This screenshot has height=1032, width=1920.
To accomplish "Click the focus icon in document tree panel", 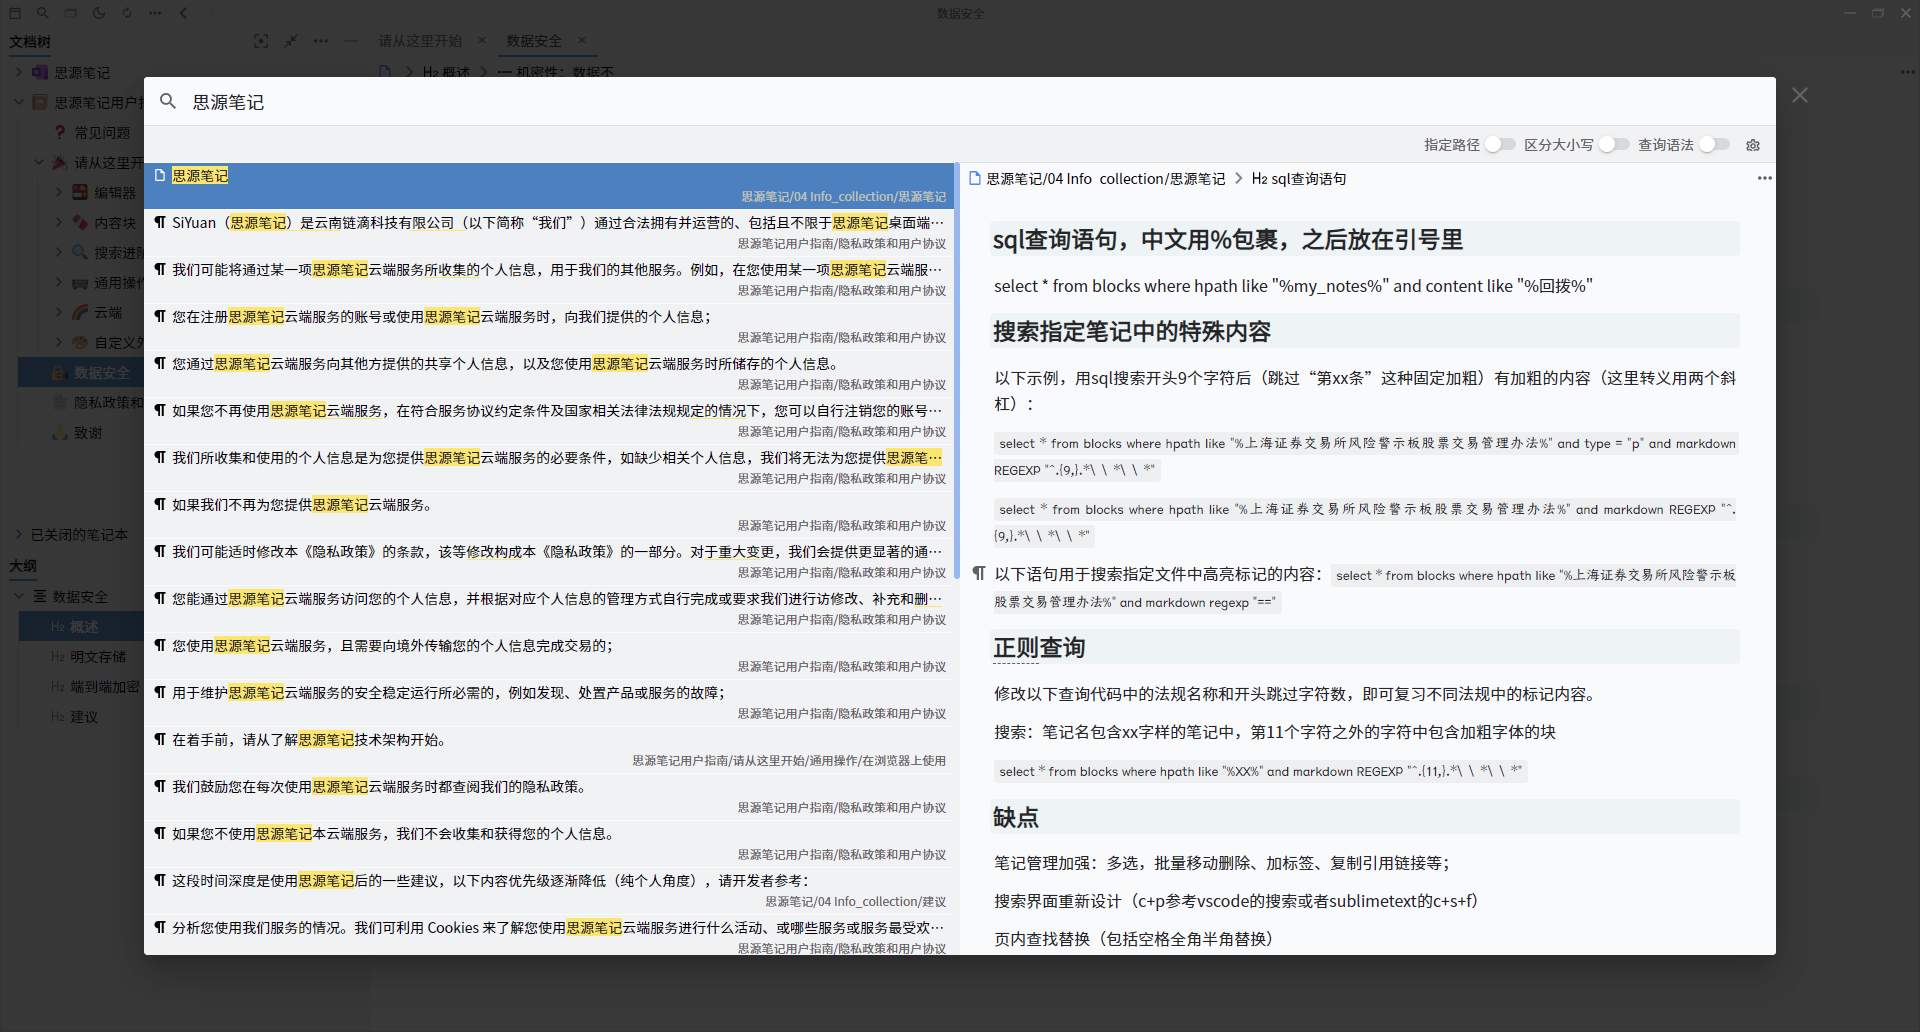I will (261, 41).
